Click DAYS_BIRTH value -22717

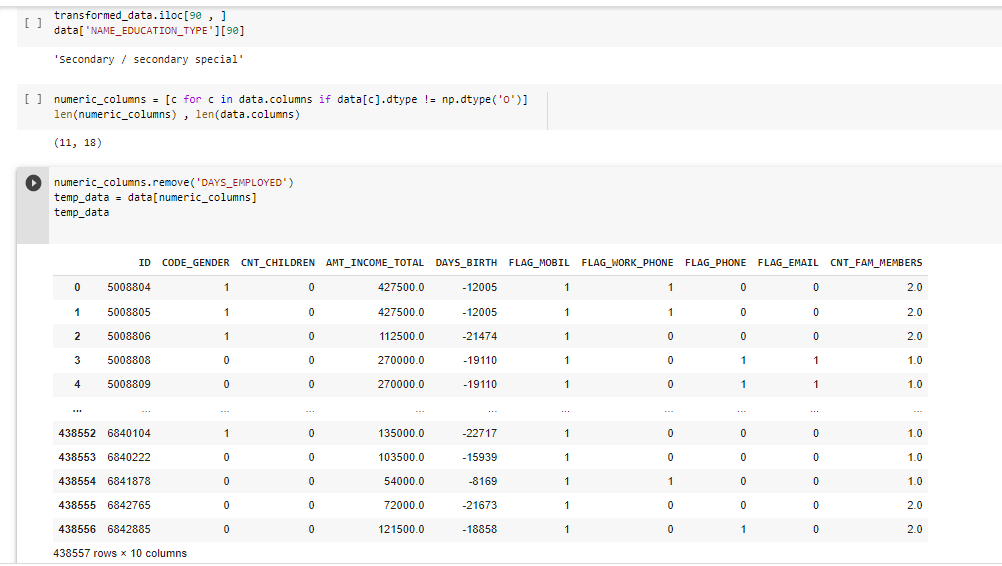pos(480,433)
